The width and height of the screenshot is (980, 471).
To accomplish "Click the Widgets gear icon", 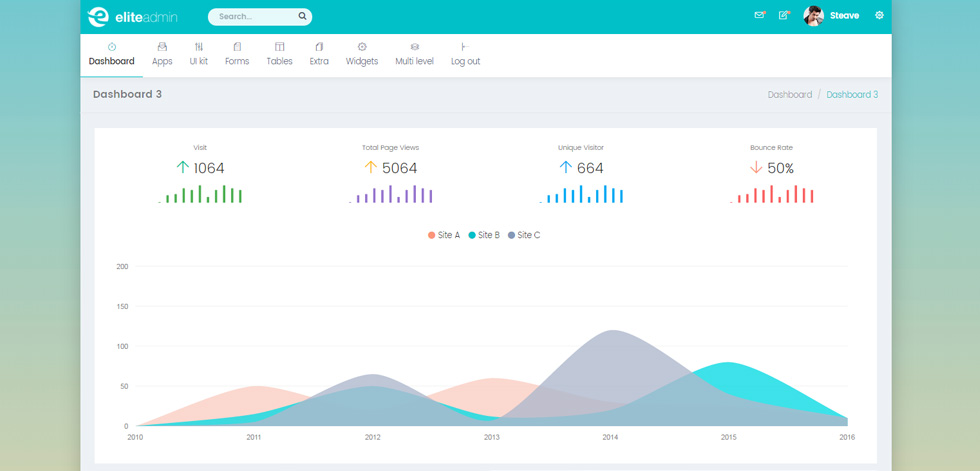I will point(362,47).
